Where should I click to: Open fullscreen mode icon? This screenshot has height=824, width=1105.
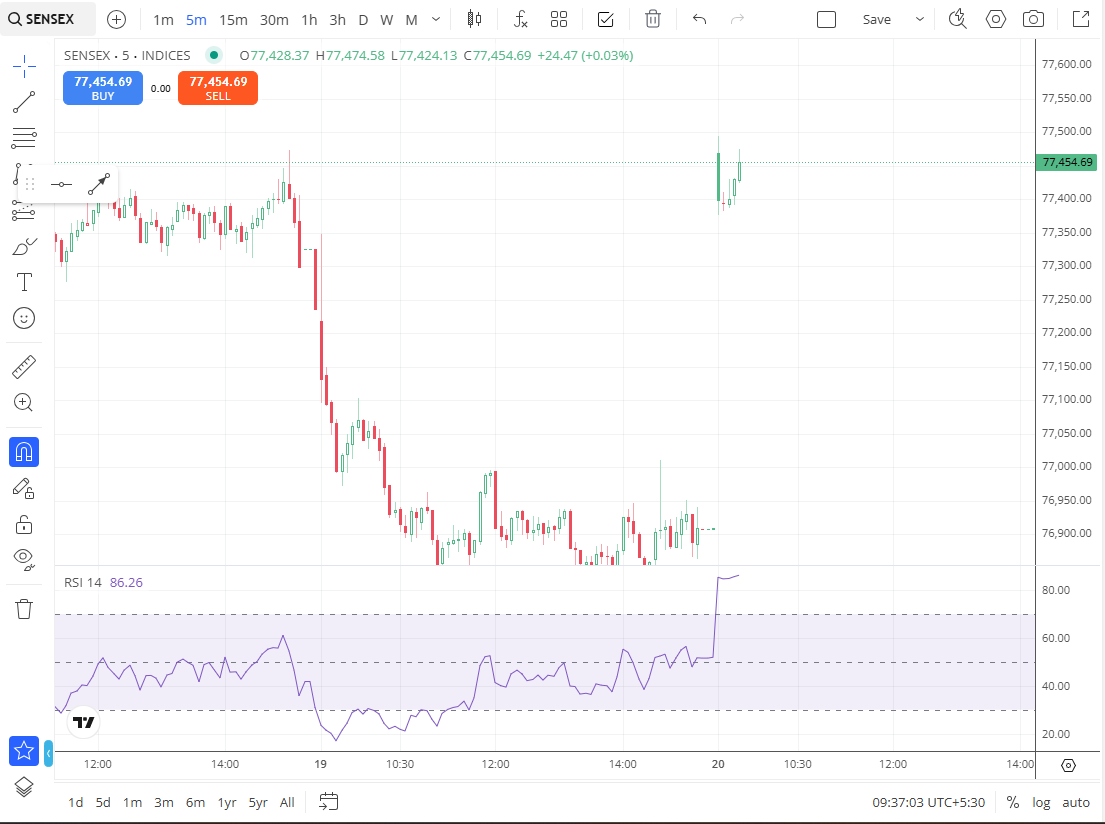tap(1081, 19)
